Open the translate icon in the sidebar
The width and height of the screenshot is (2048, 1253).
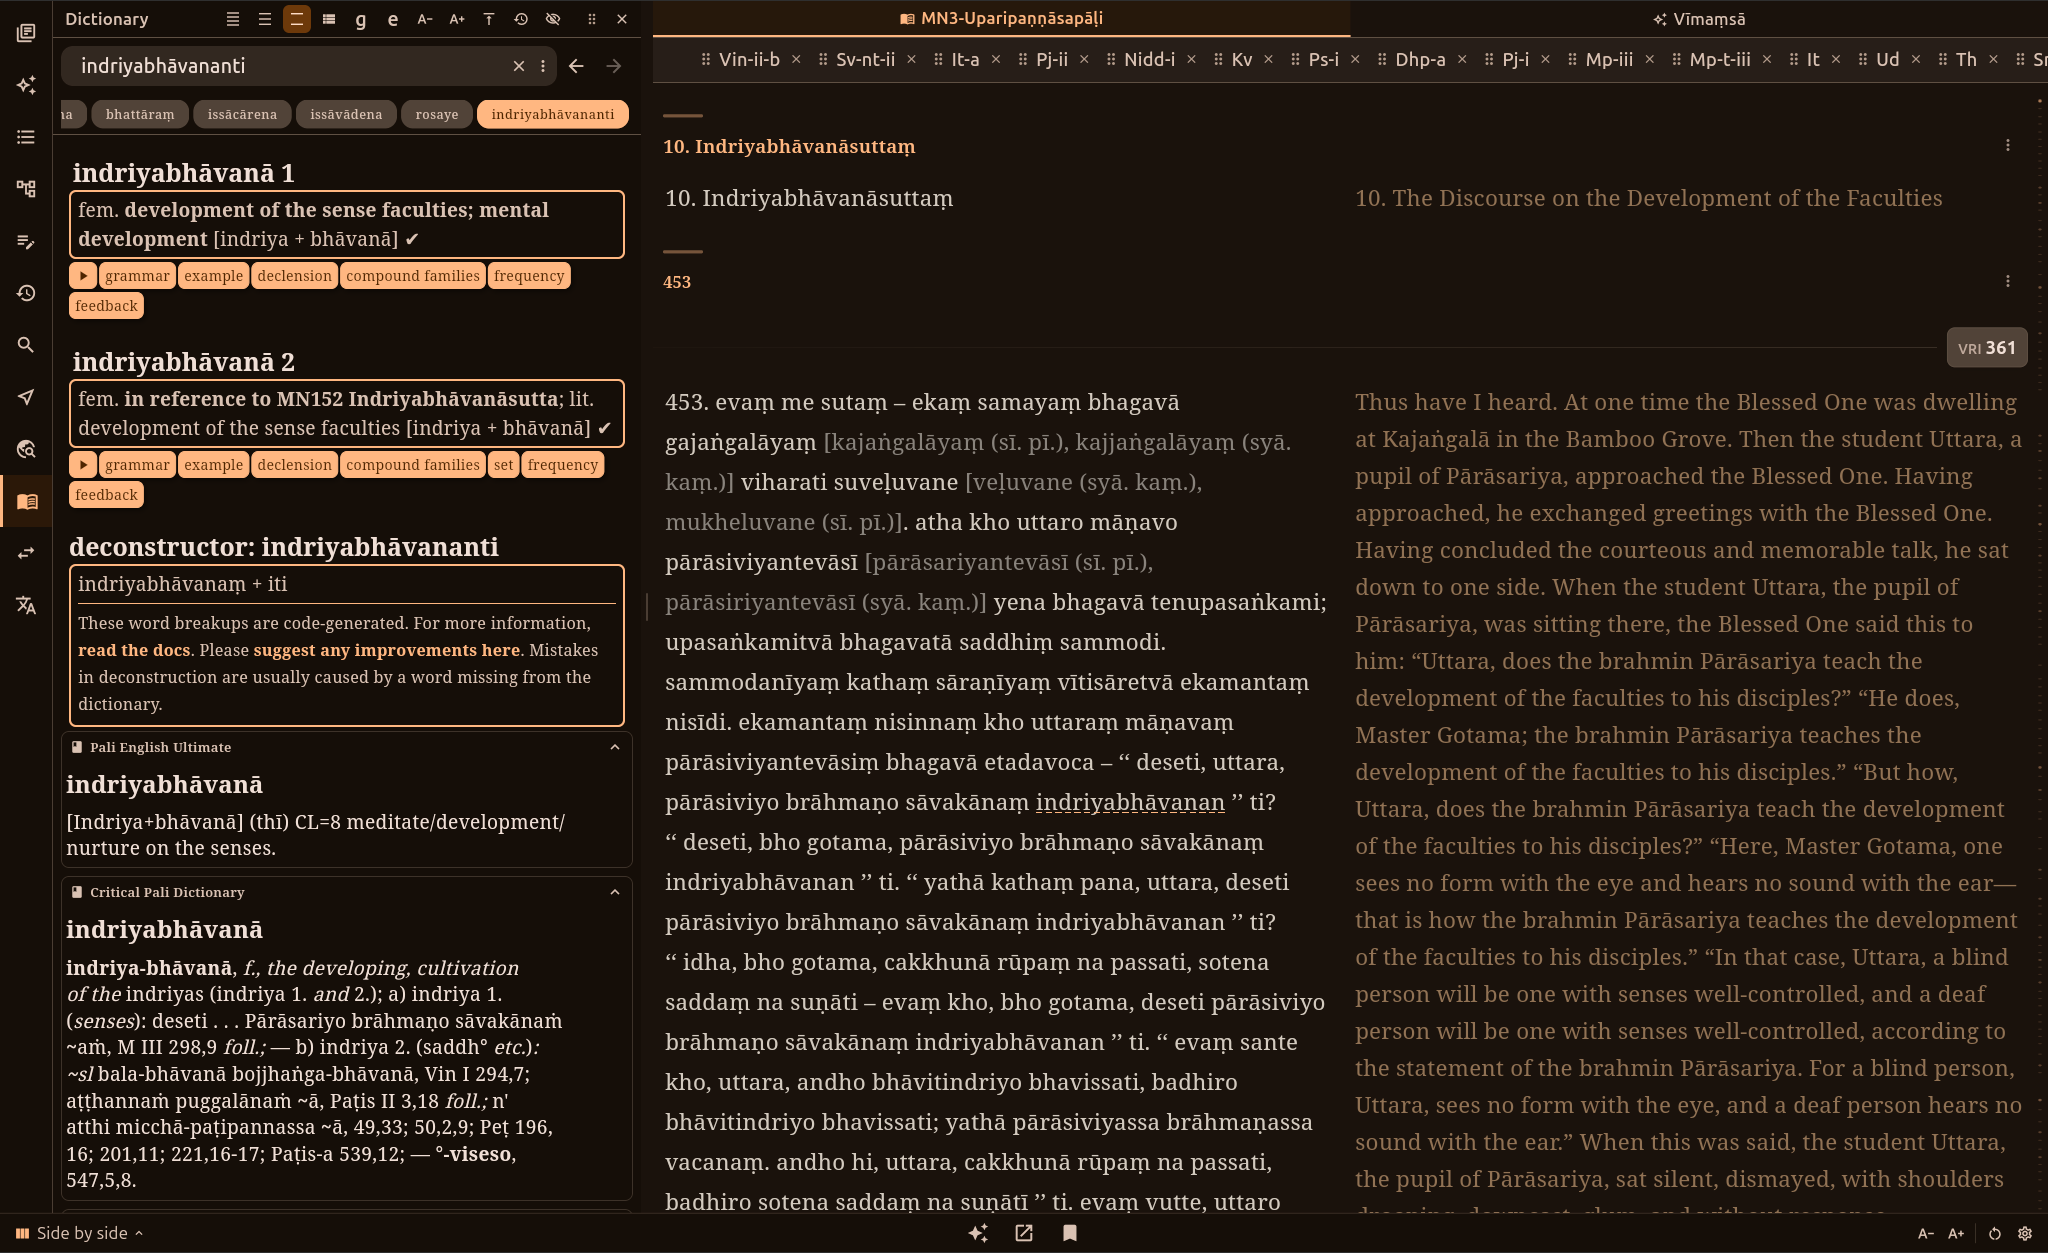click(x=26, y=605)
